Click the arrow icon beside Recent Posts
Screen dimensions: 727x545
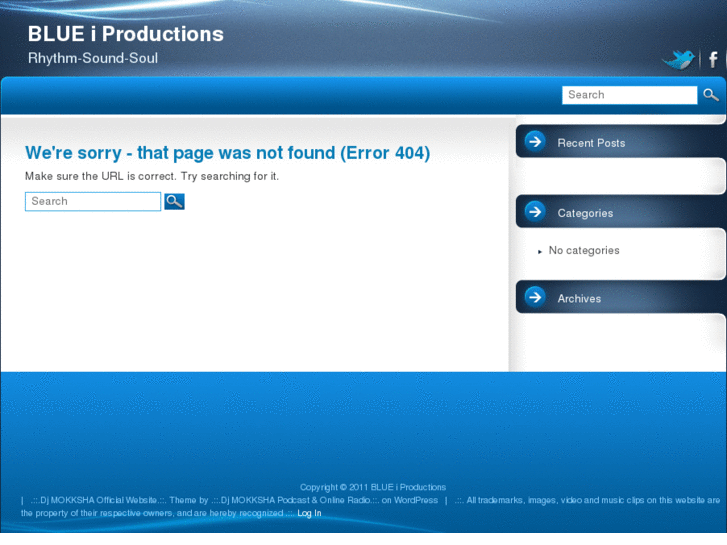click(535, 141)
